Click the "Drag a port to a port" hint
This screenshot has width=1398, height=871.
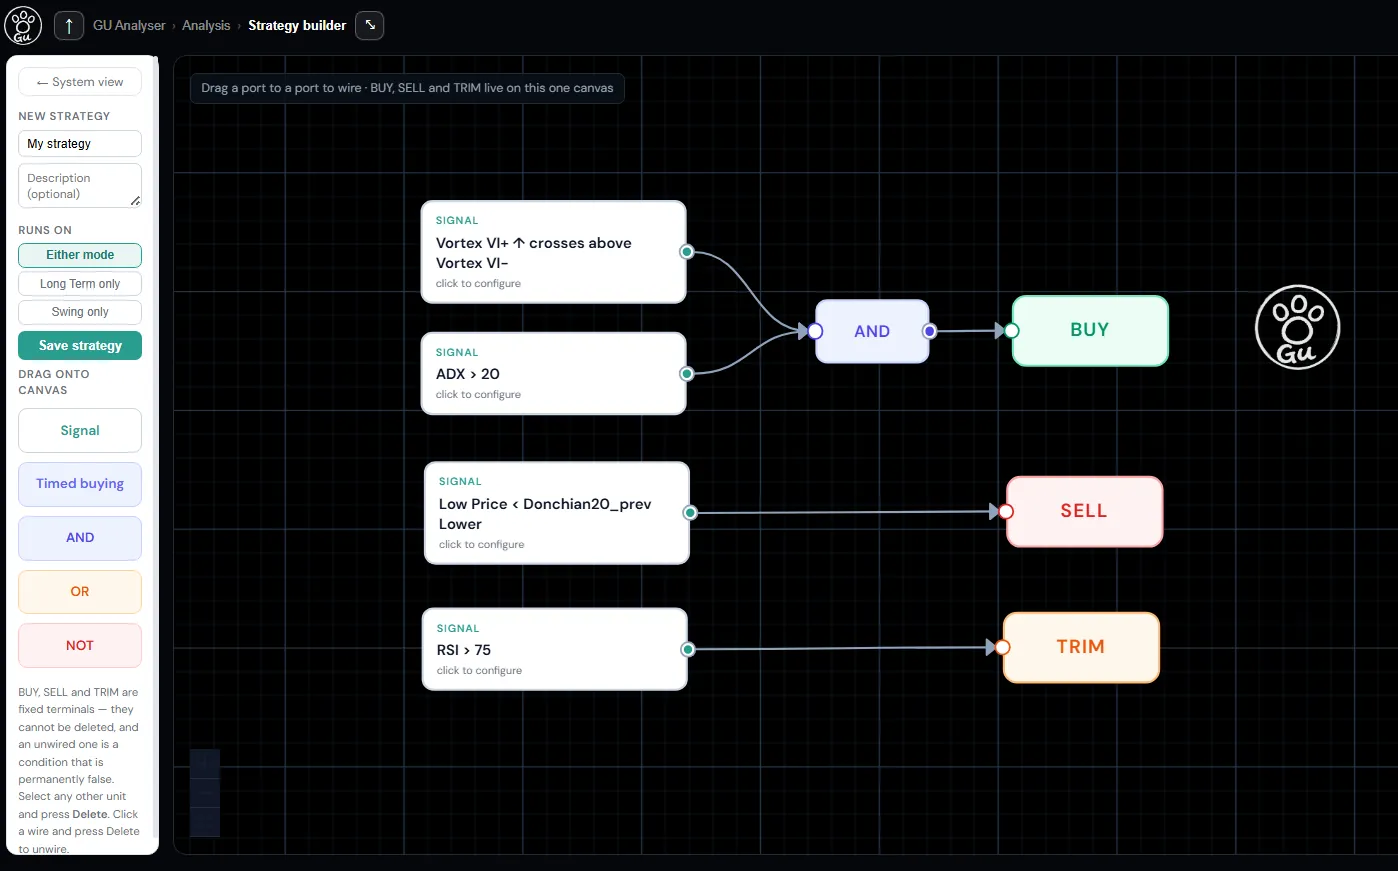[x=407, y=88]
